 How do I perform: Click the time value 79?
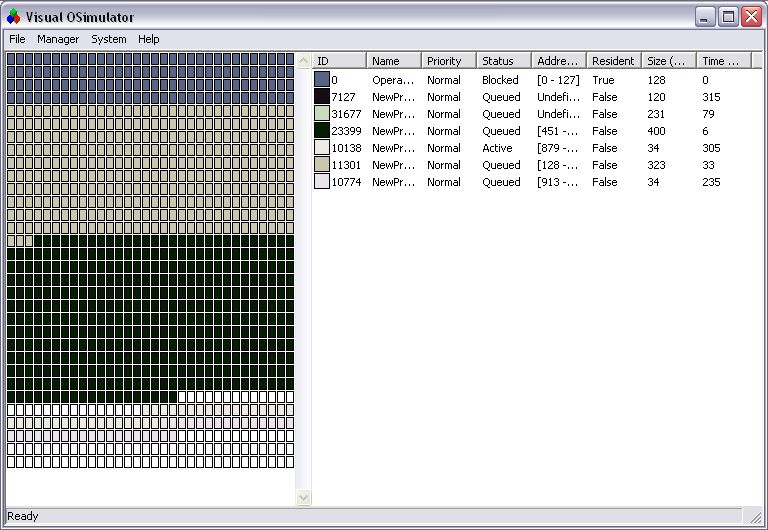click(x=708, y=114)
